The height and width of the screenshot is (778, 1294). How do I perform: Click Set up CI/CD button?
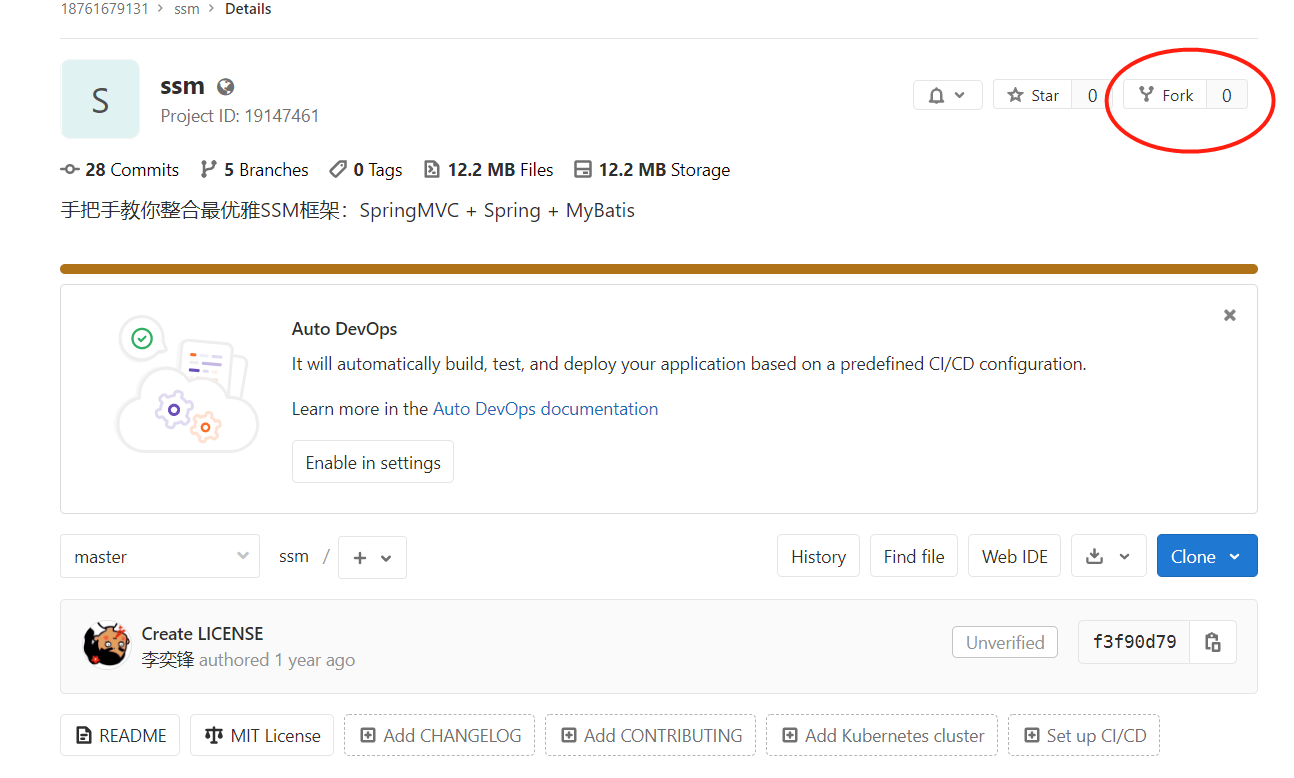click(x=1084, y=735)
